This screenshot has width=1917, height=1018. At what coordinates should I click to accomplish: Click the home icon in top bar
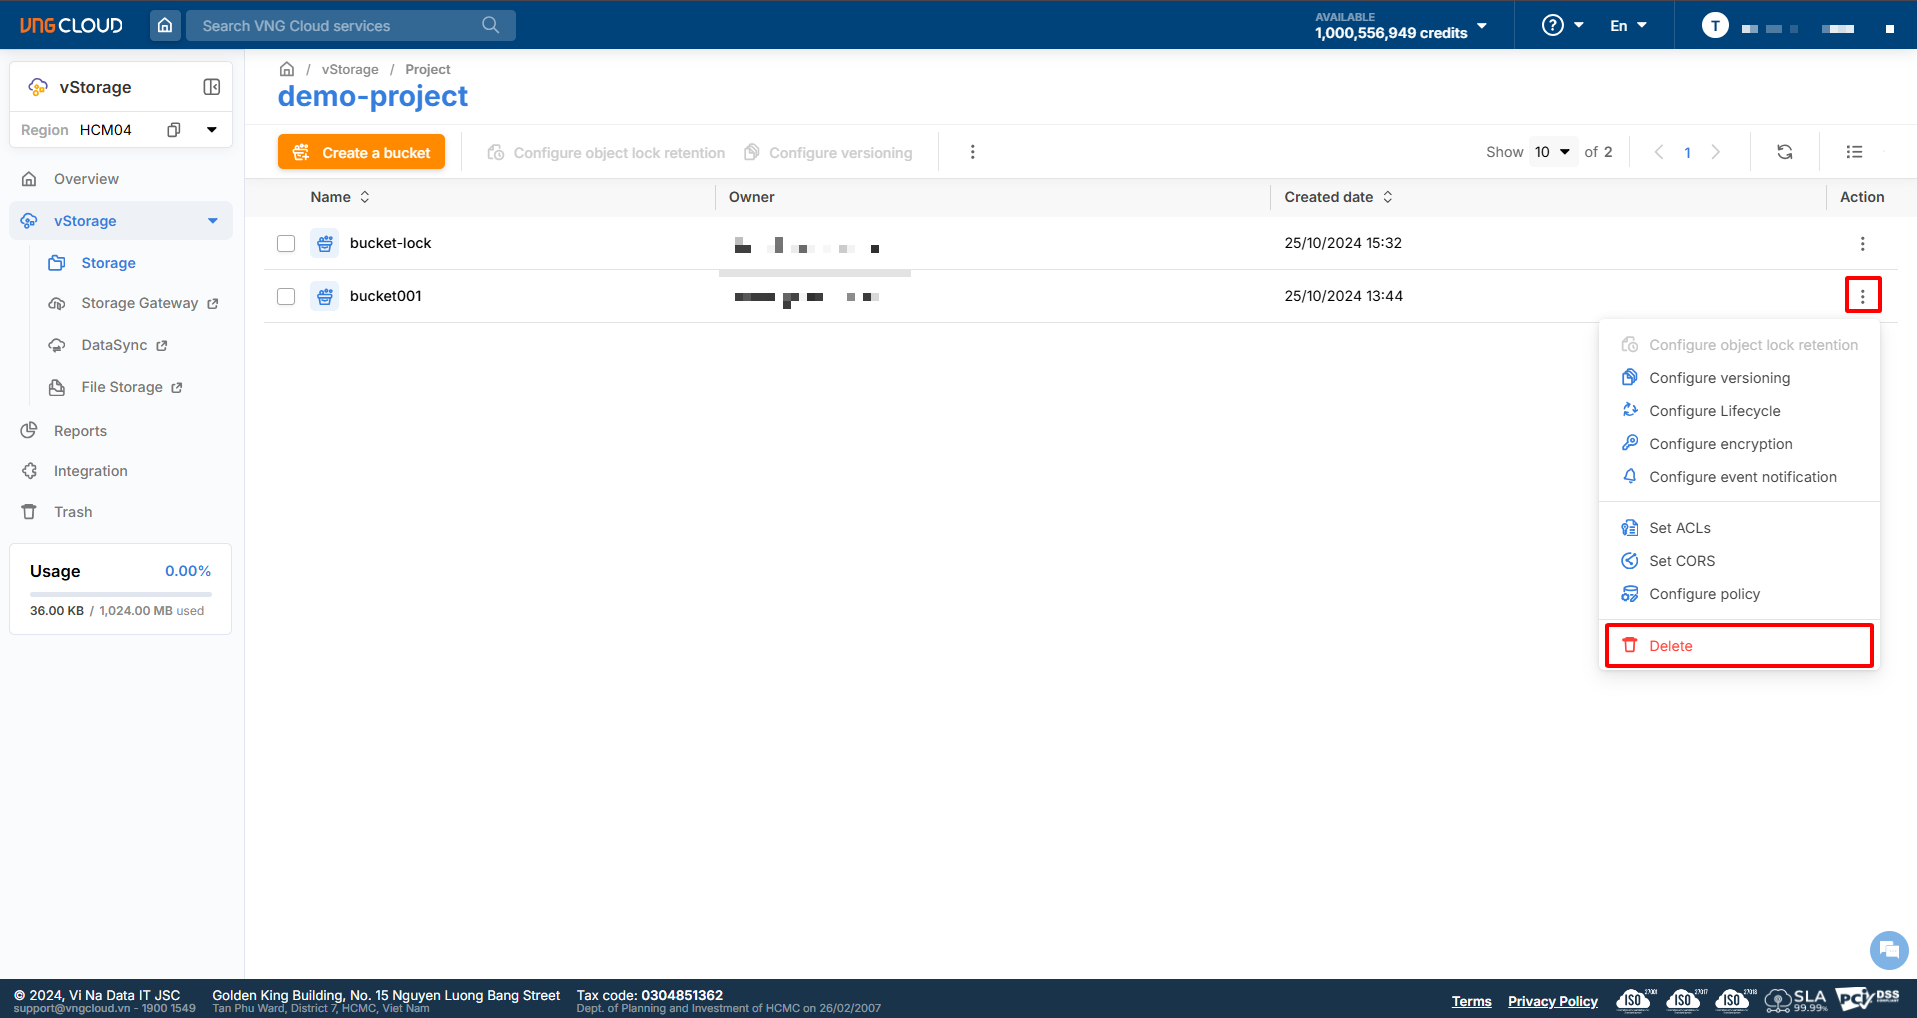pyautogui.click(x=165, y=25)
